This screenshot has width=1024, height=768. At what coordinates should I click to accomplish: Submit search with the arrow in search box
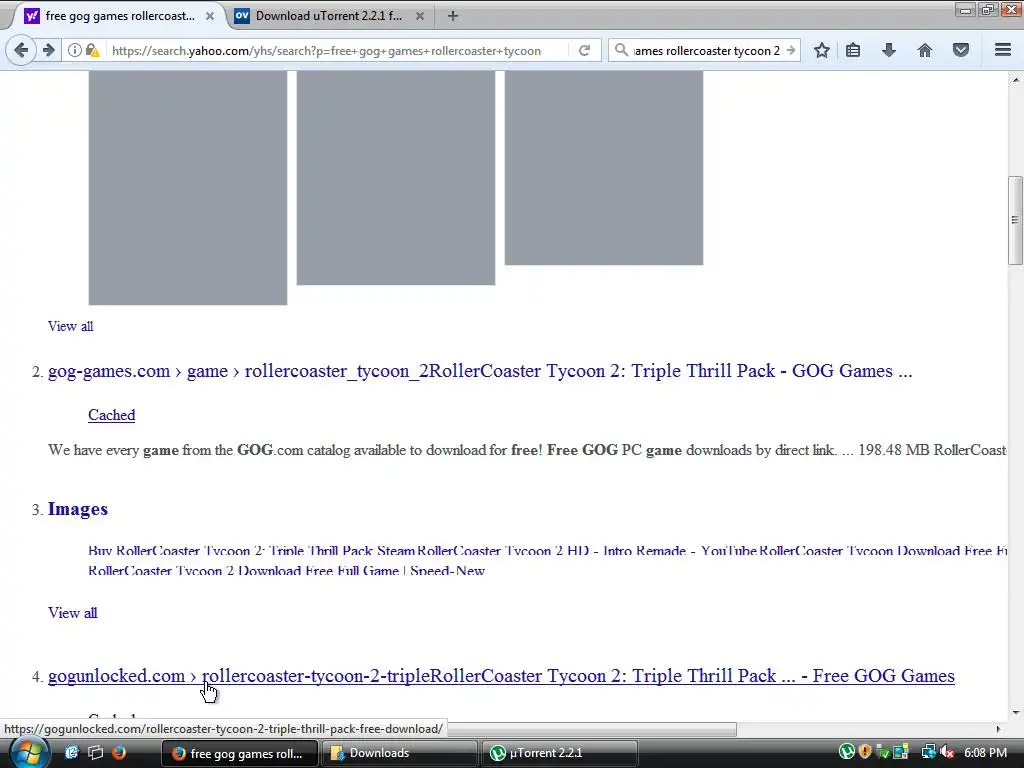pyautogui.click(x=791, y=50)
